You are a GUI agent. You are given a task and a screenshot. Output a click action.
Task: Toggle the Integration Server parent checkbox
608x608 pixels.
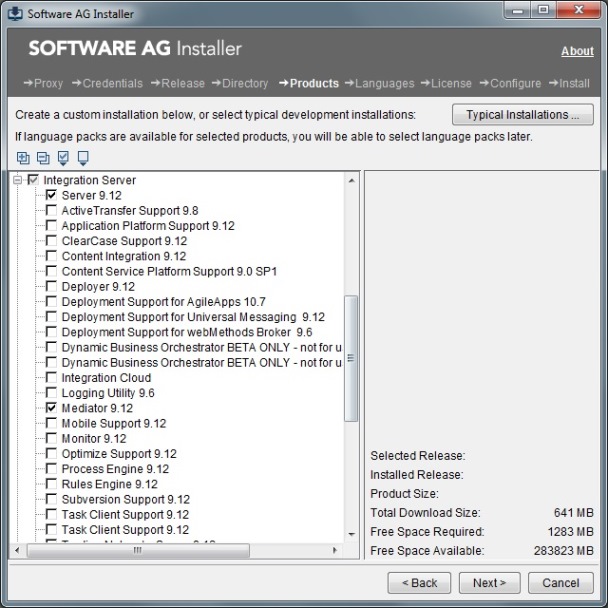[33, 180]
